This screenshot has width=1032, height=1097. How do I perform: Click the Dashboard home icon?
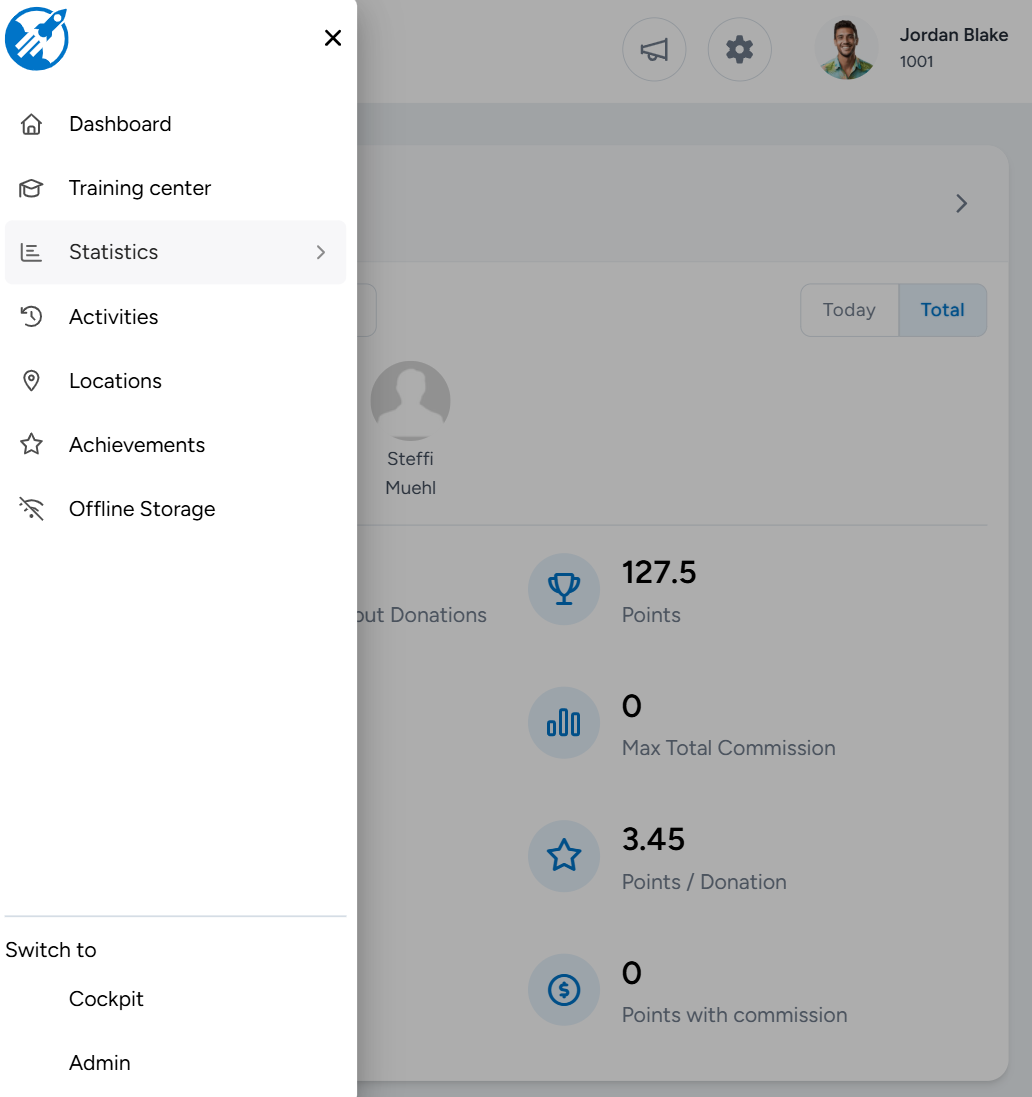coord(31,124)
